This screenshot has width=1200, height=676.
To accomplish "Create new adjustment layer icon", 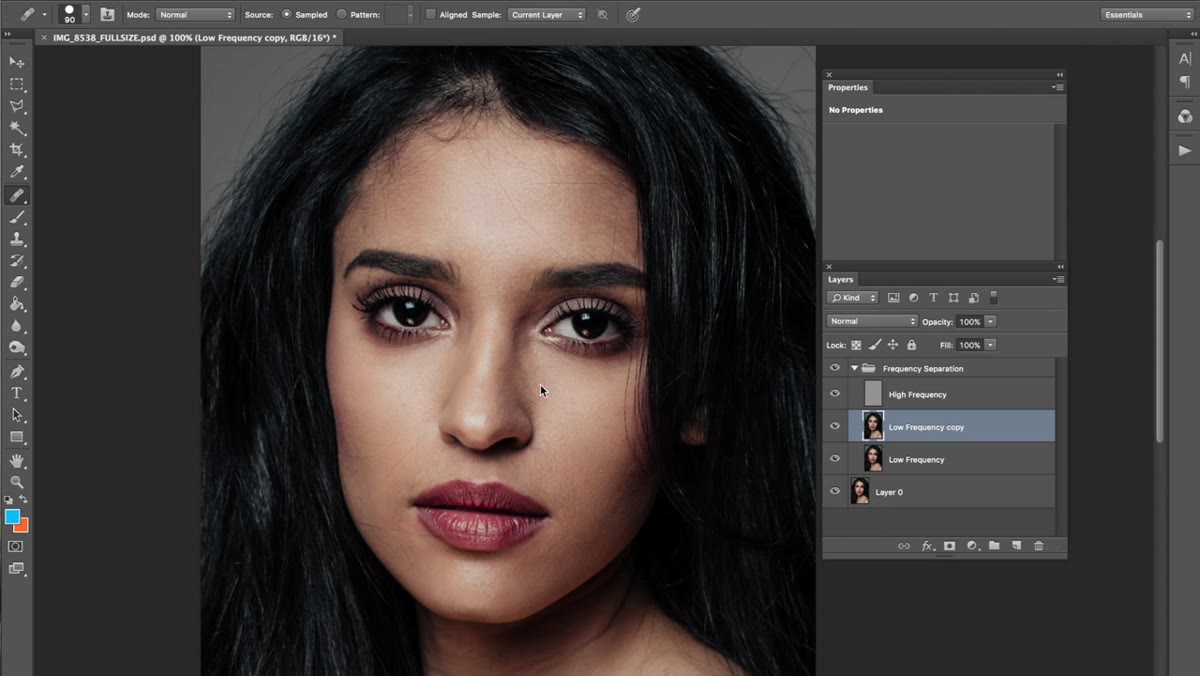I will point(972,546).
